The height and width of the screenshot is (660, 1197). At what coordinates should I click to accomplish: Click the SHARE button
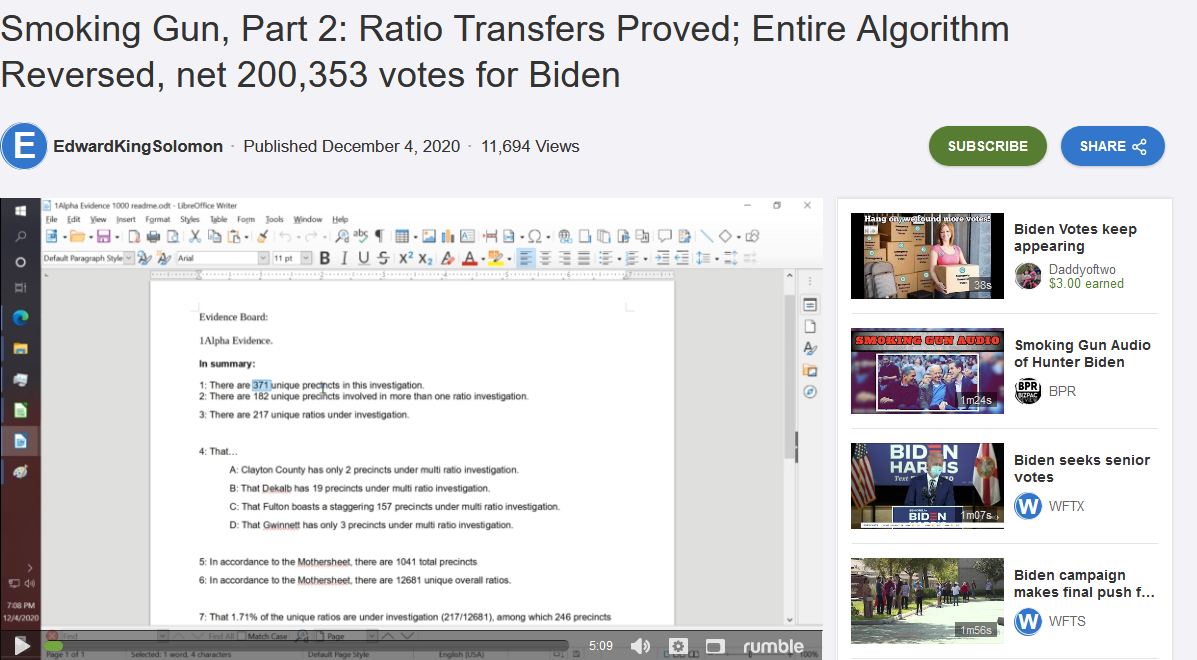point(1112,146)
